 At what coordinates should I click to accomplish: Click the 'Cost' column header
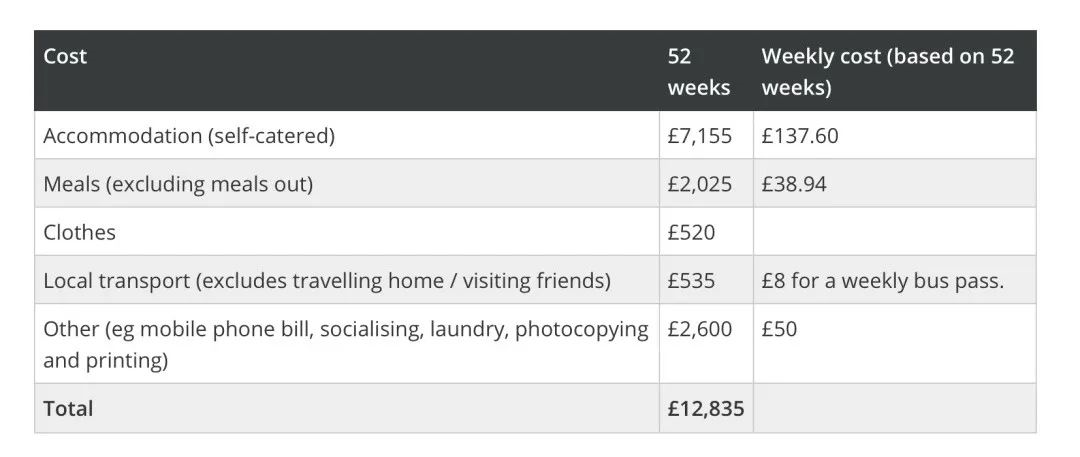point(65,57)
